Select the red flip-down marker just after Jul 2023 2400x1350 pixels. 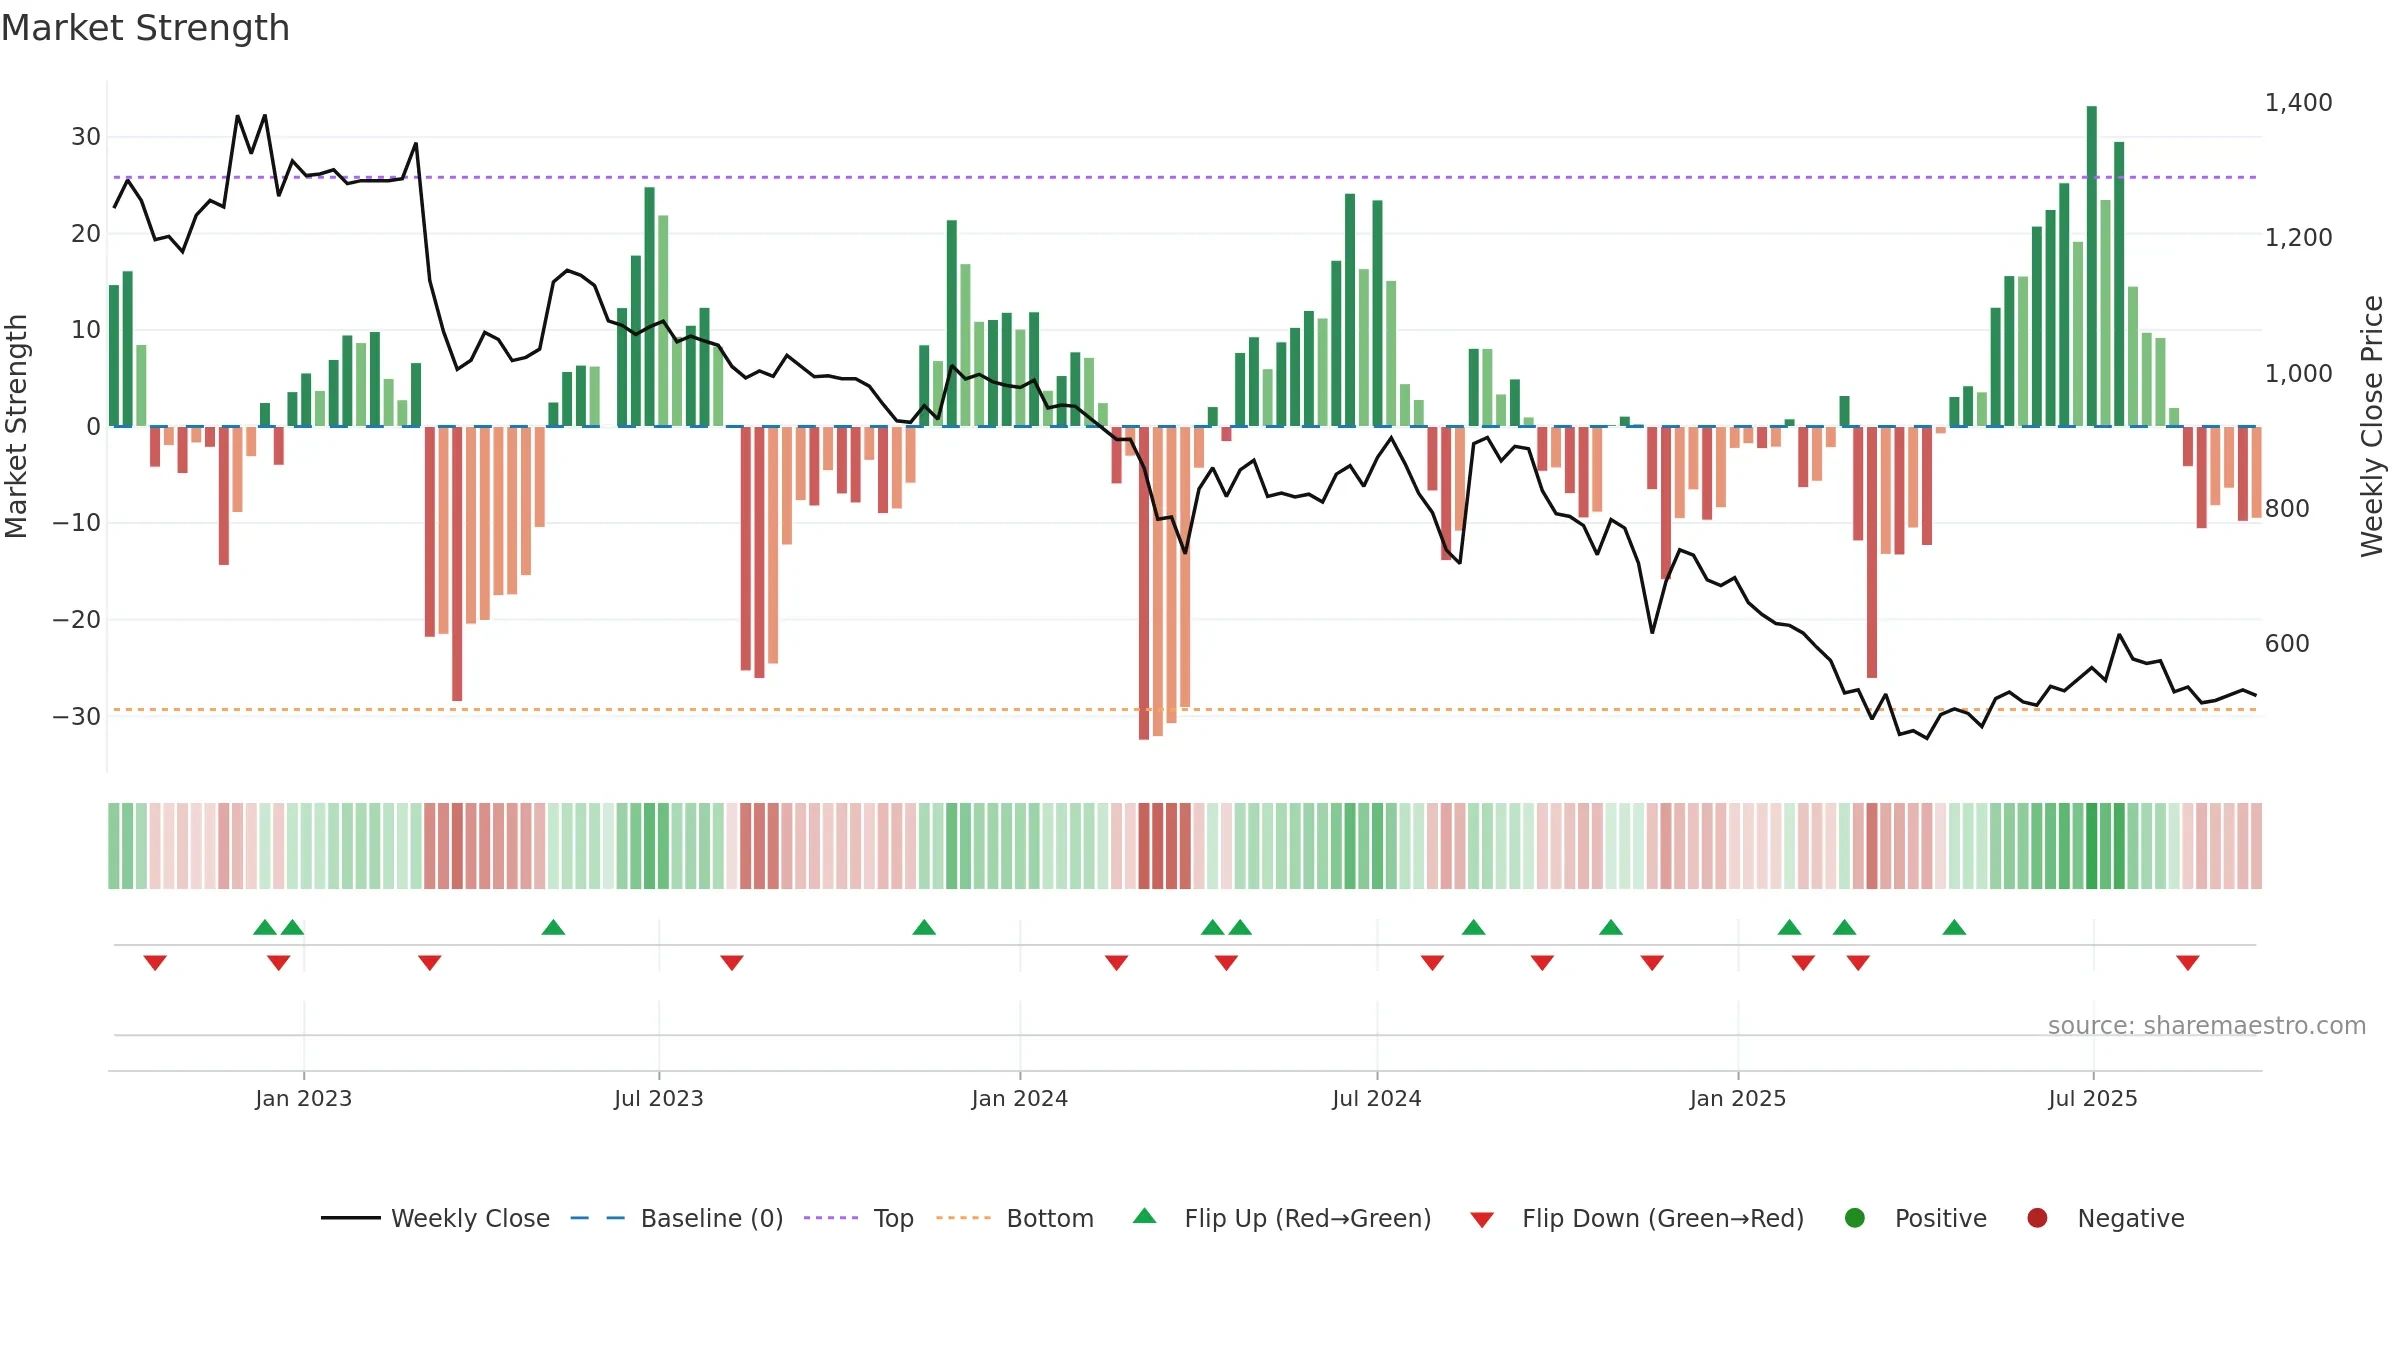pyautogui.click(x=732, y=963)
